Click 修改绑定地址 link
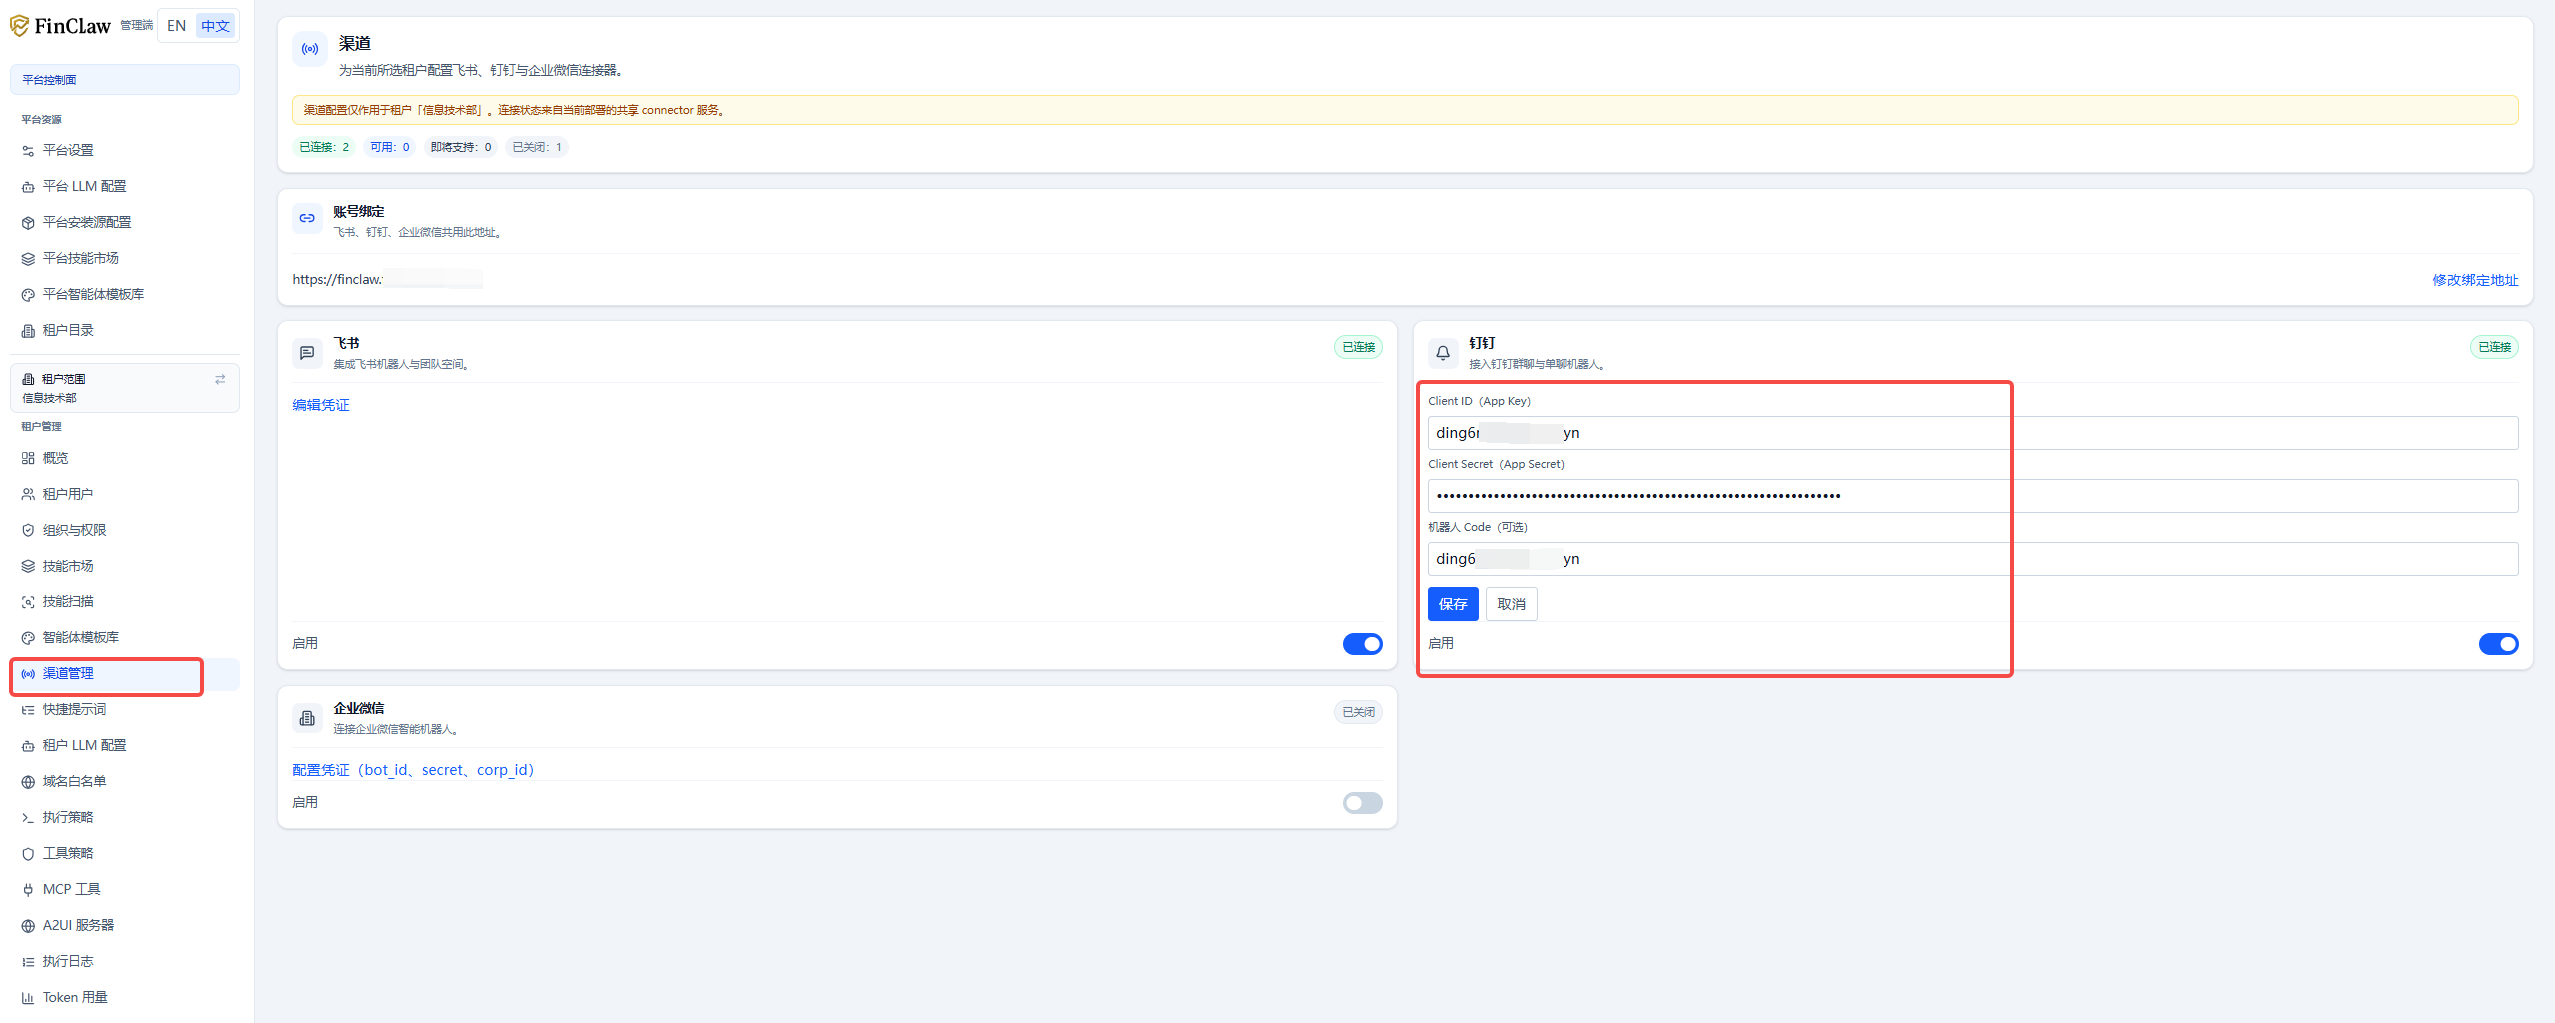 (x=2475, y=280)
